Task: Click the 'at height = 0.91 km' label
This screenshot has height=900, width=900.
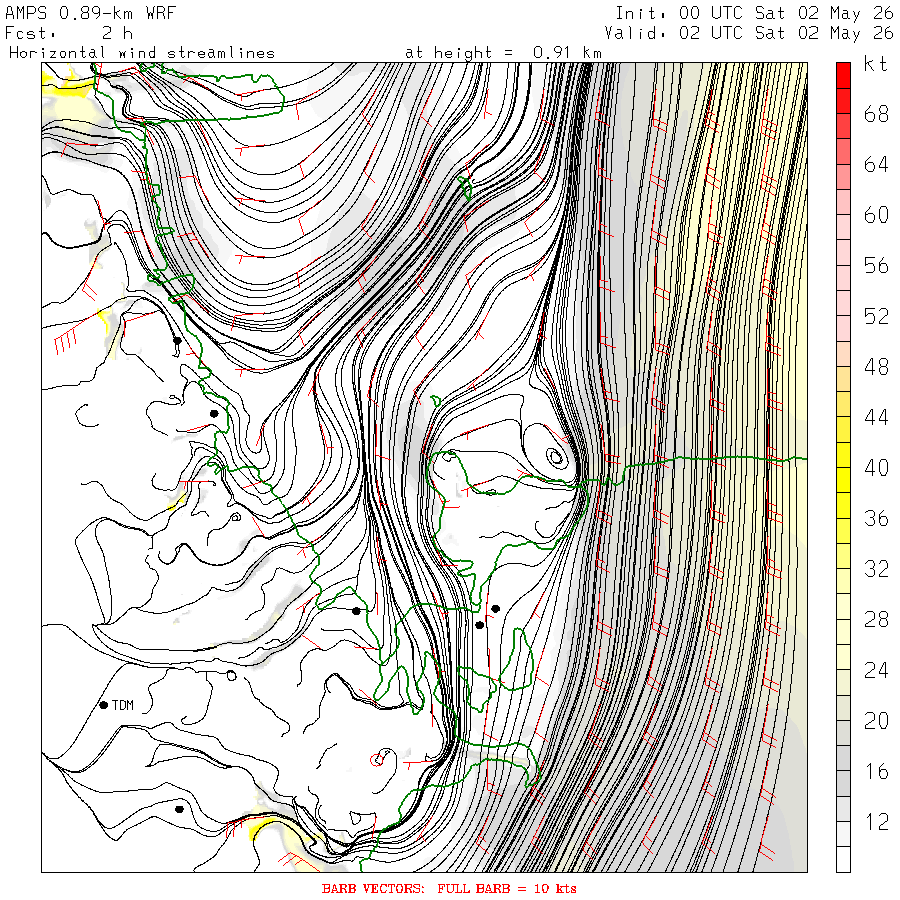Action: click(503, 53)
